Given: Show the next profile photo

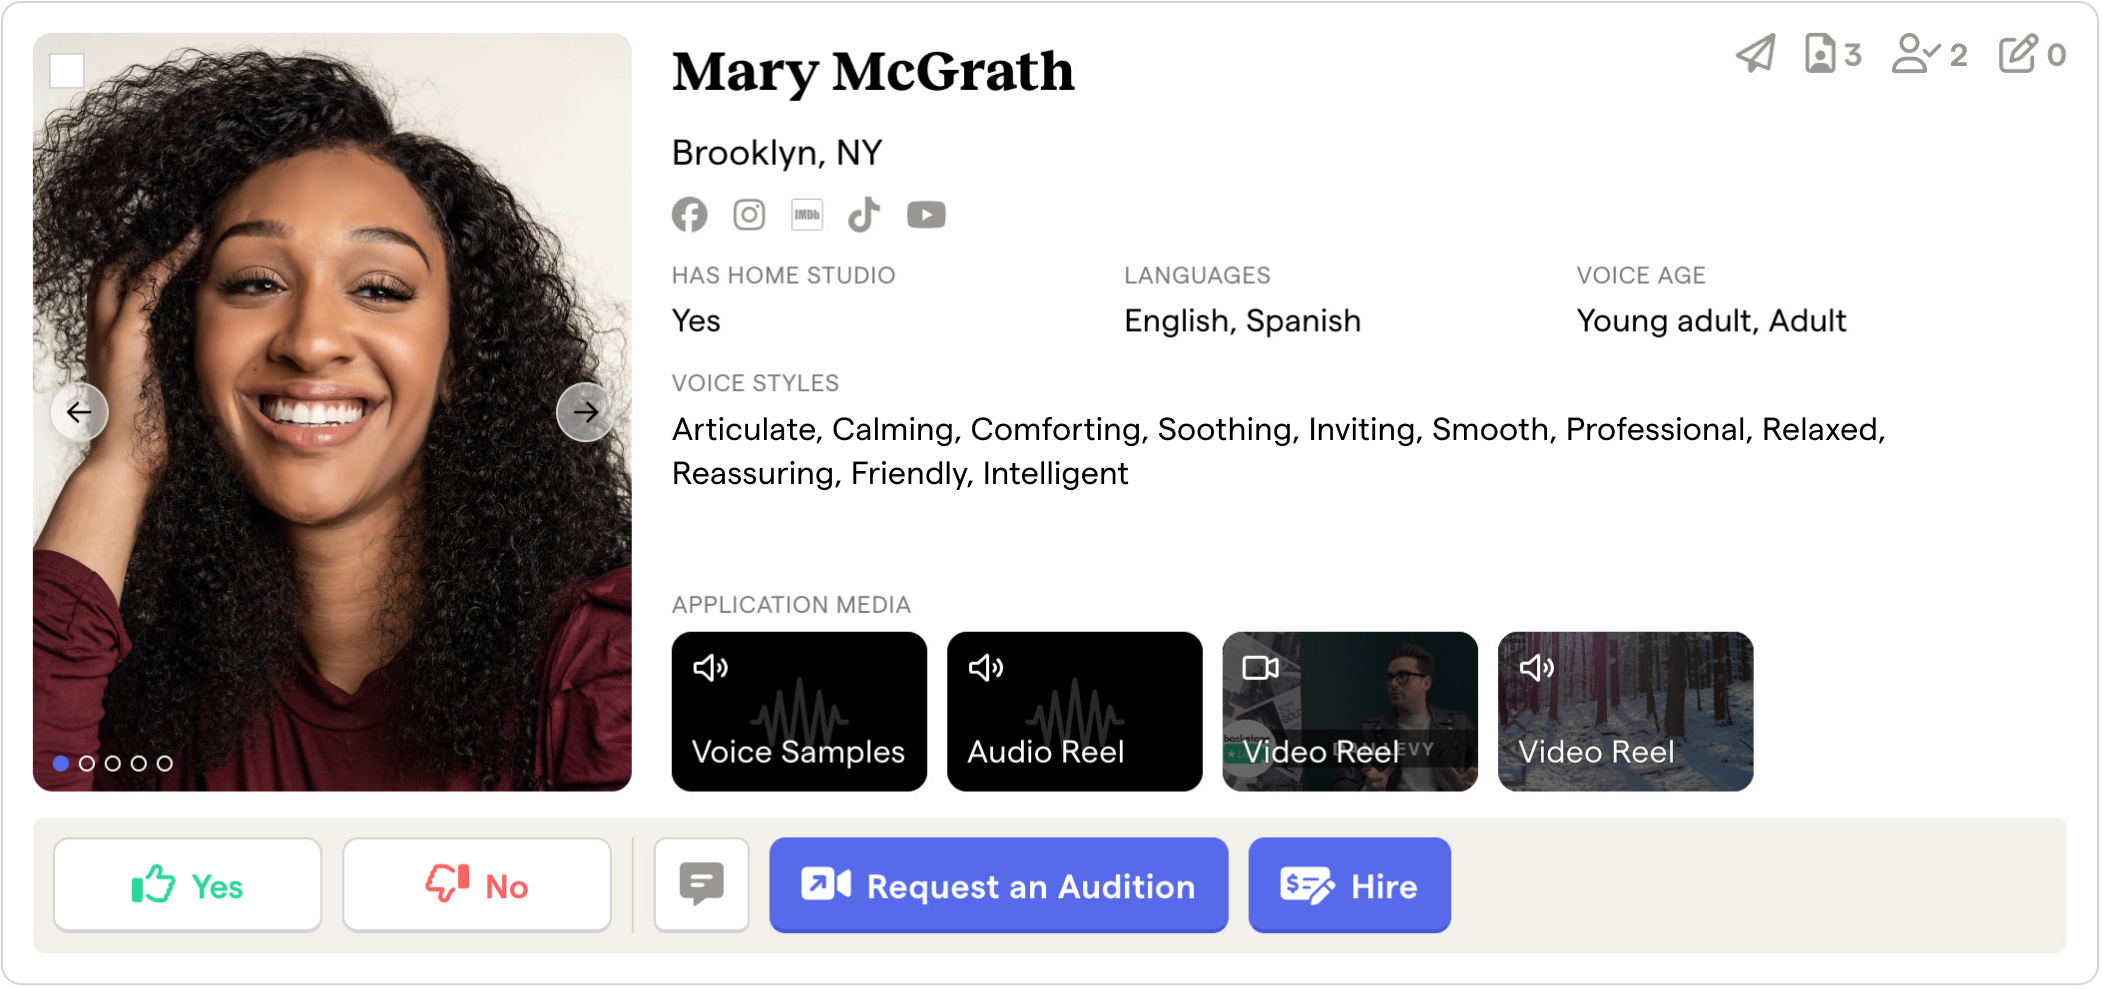Looking at the screenshot, I should point(585,412).
